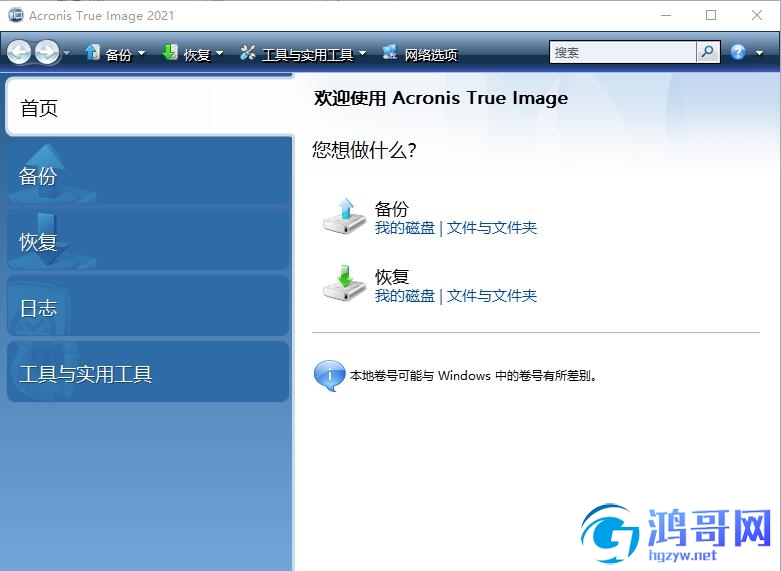The height and width of the screenshot is (571, 781).
Task: Select the 恢复 sidebar tab
Action: point(148,240)
